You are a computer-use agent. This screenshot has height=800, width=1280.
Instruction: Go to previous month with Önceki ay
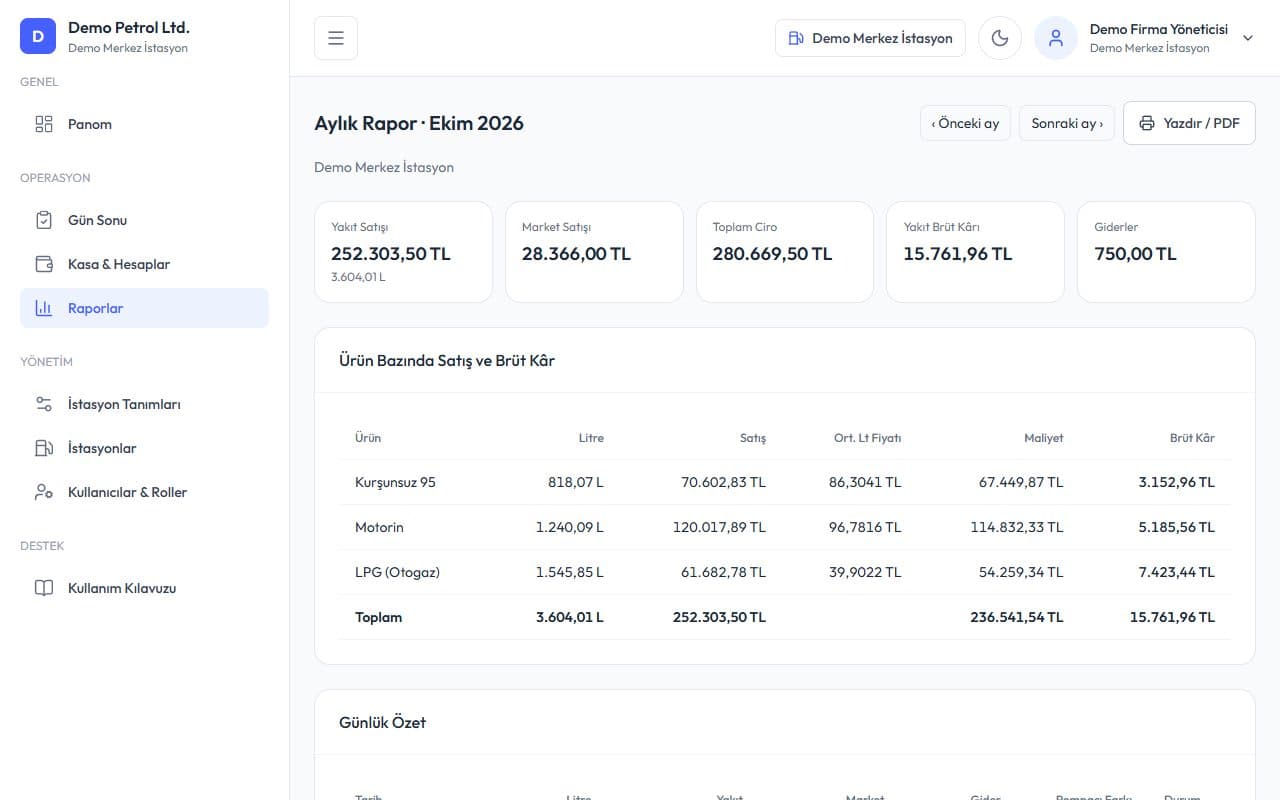coord(965,123)
